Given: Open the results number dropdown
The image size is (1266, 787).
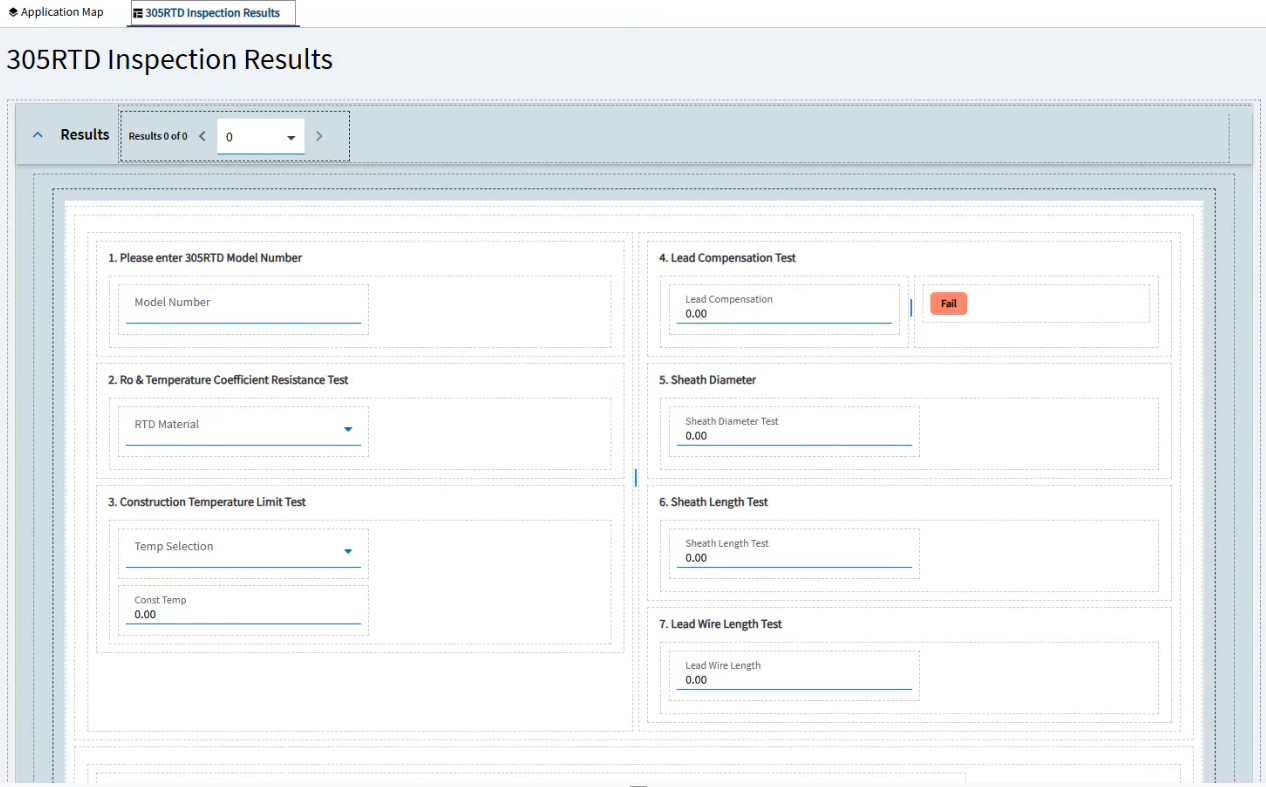Looking at the screenshot, I should 260,137.
